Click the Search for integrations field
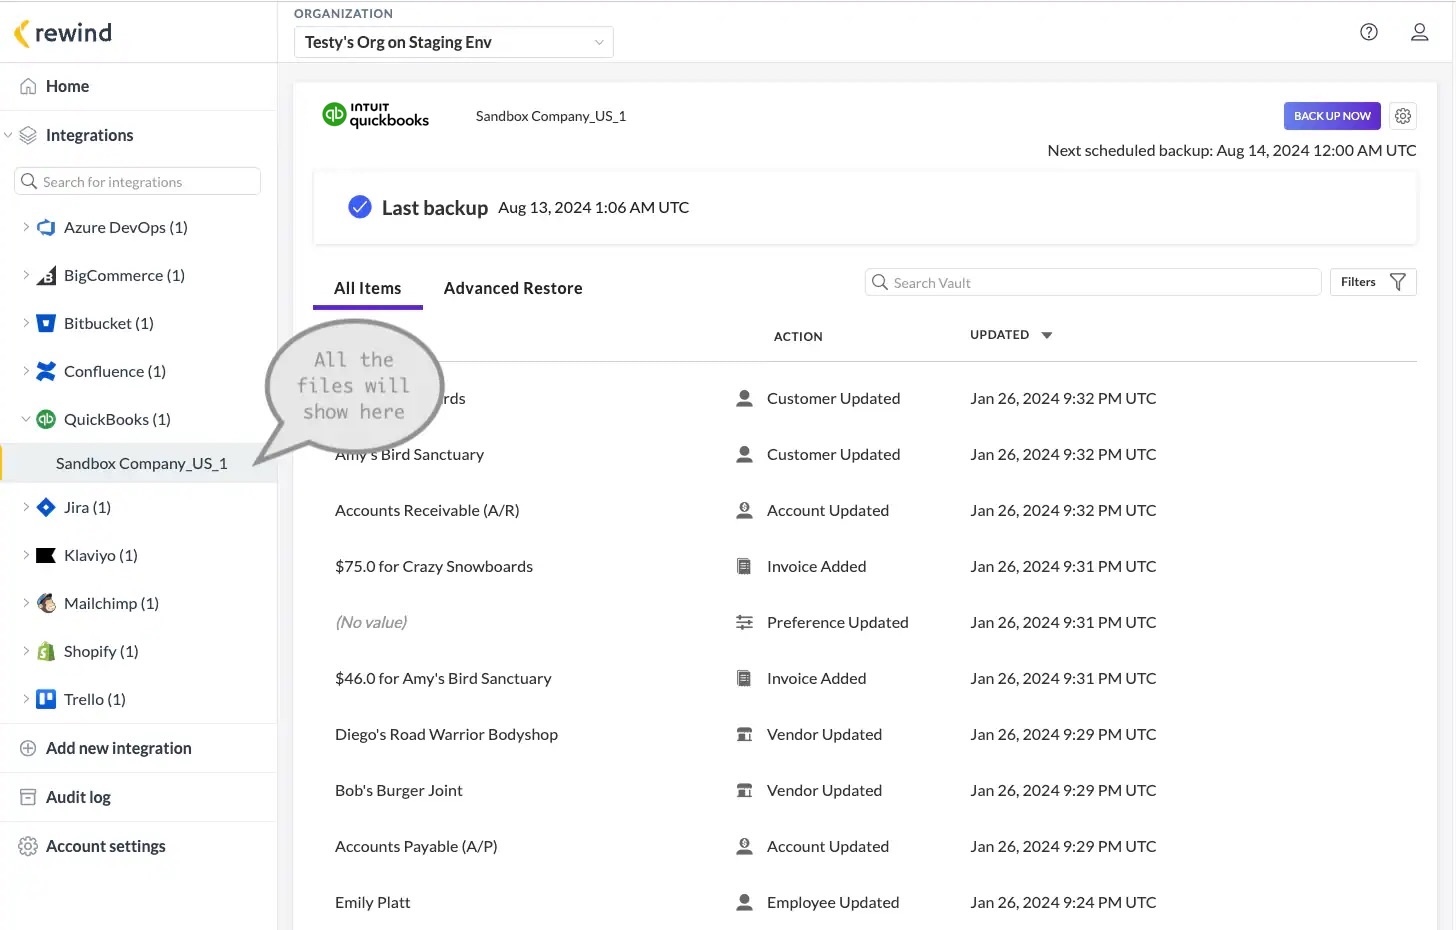 138,181
